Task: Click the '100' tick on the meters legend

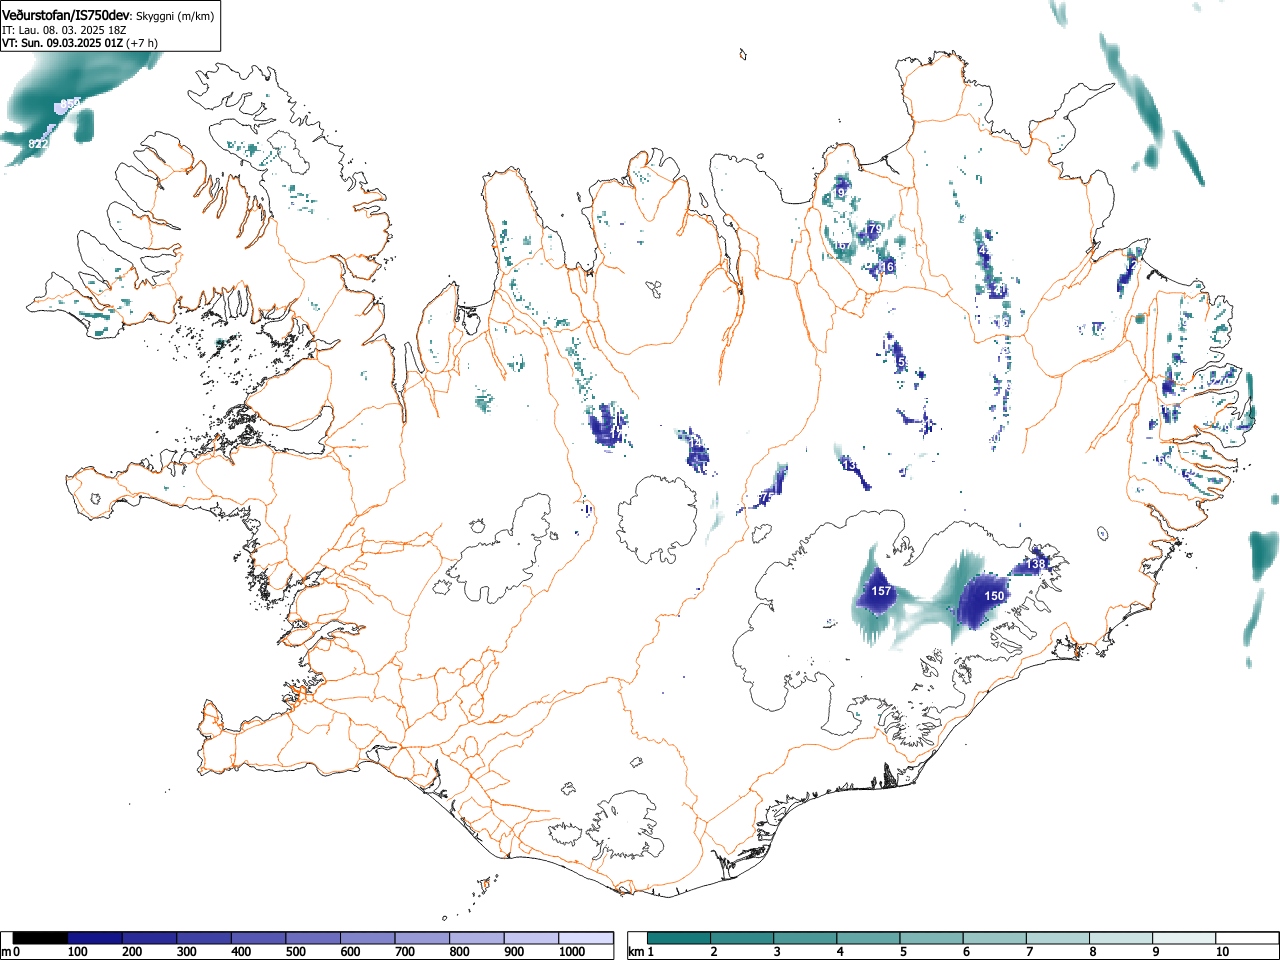Action: 78,952
